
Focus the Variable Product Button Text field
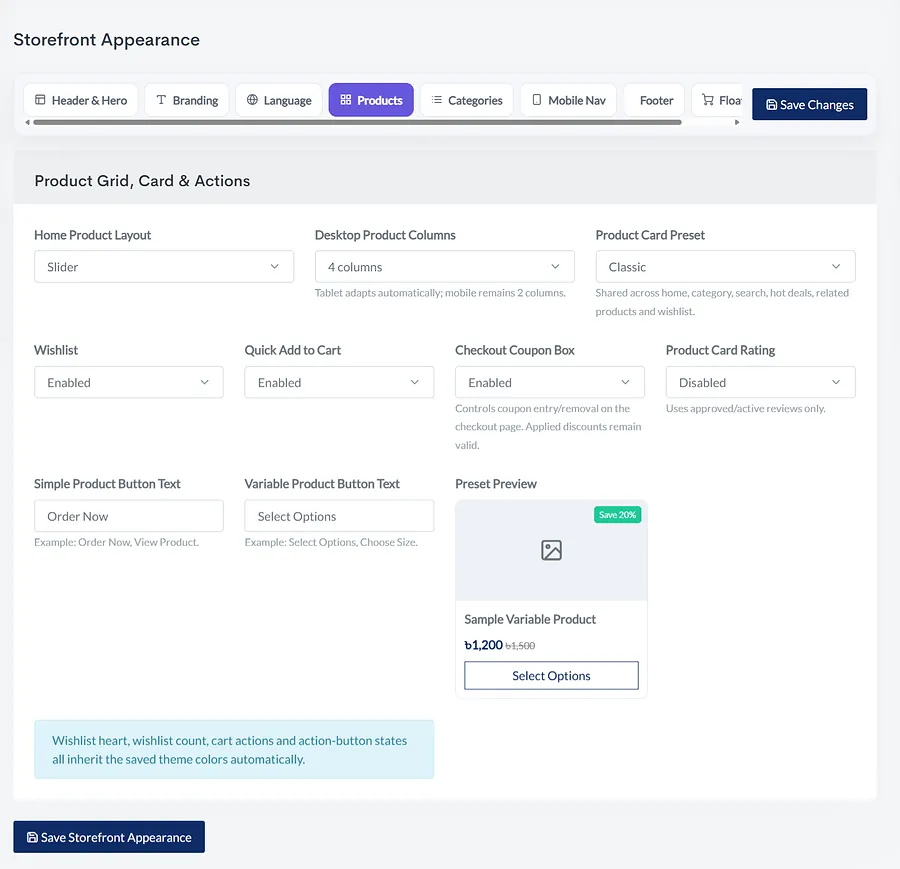click(339, 516)
